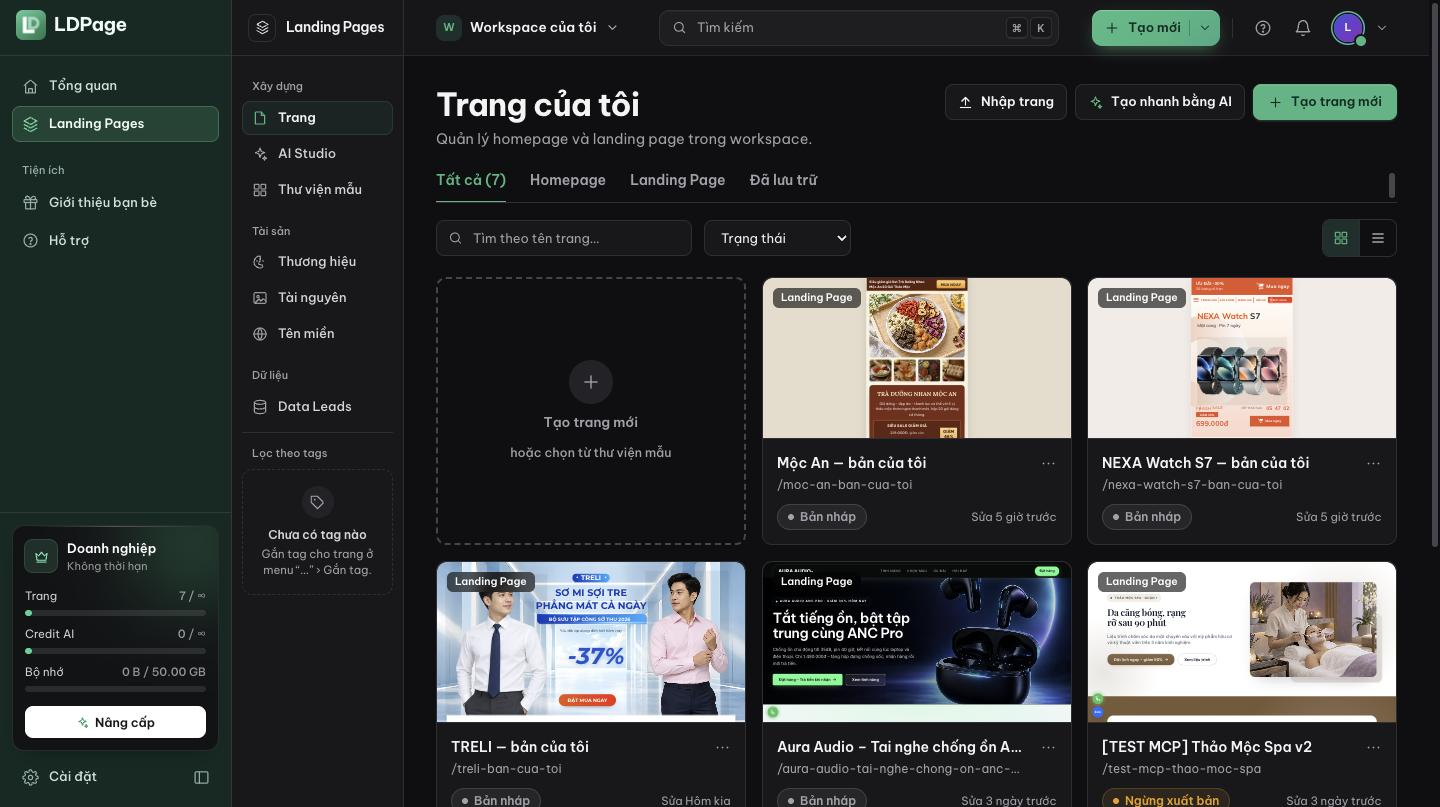Screen dimensions: 1440x807
Task: Switch to the Landing Page tab
Action: [677, 180]
